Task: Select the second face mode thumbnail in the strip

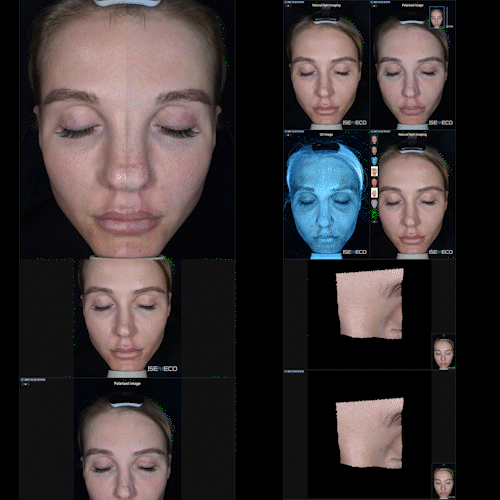Action: pos(374,150)
